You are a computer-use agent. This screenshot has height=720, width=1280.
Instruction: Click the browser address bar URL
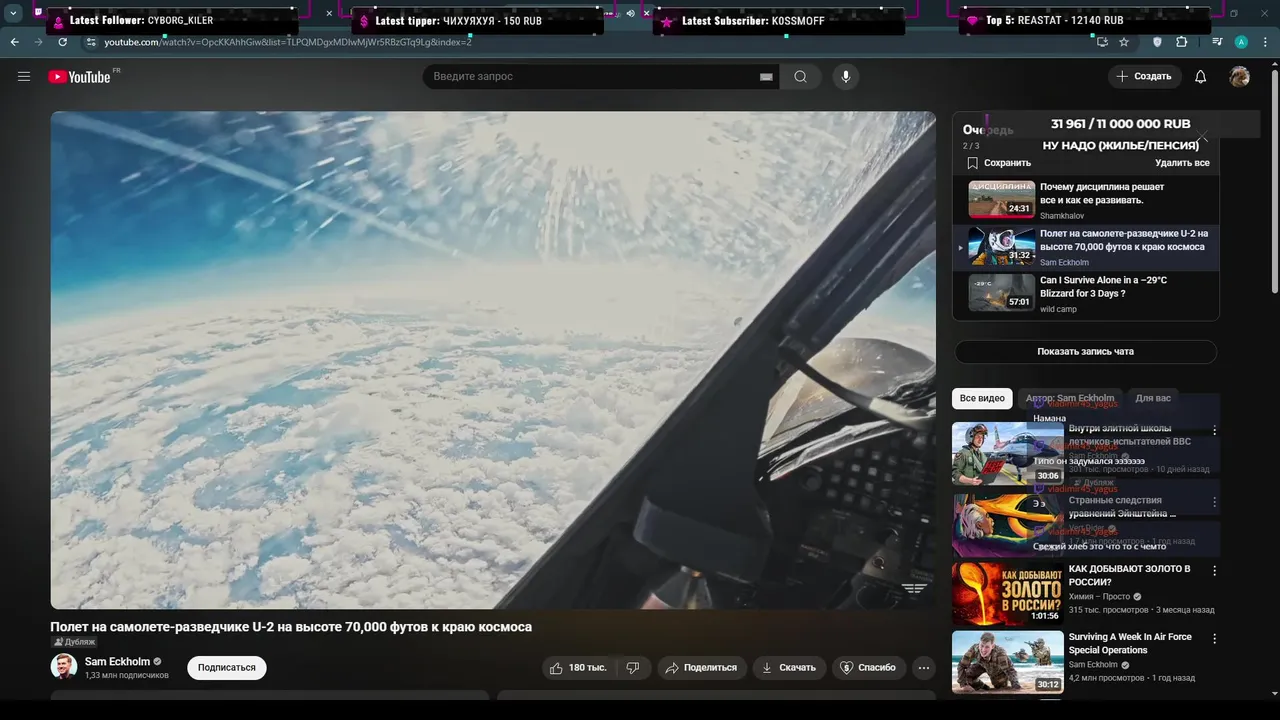coord(288,42)
